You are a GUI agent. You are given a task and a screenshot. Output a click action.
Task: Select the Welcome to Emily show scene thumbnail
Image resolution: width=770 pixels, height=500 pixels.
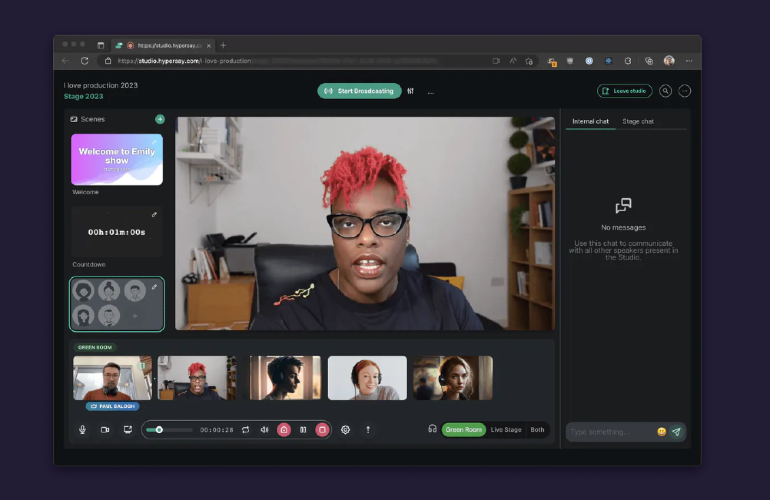click(x=117, y=160)
